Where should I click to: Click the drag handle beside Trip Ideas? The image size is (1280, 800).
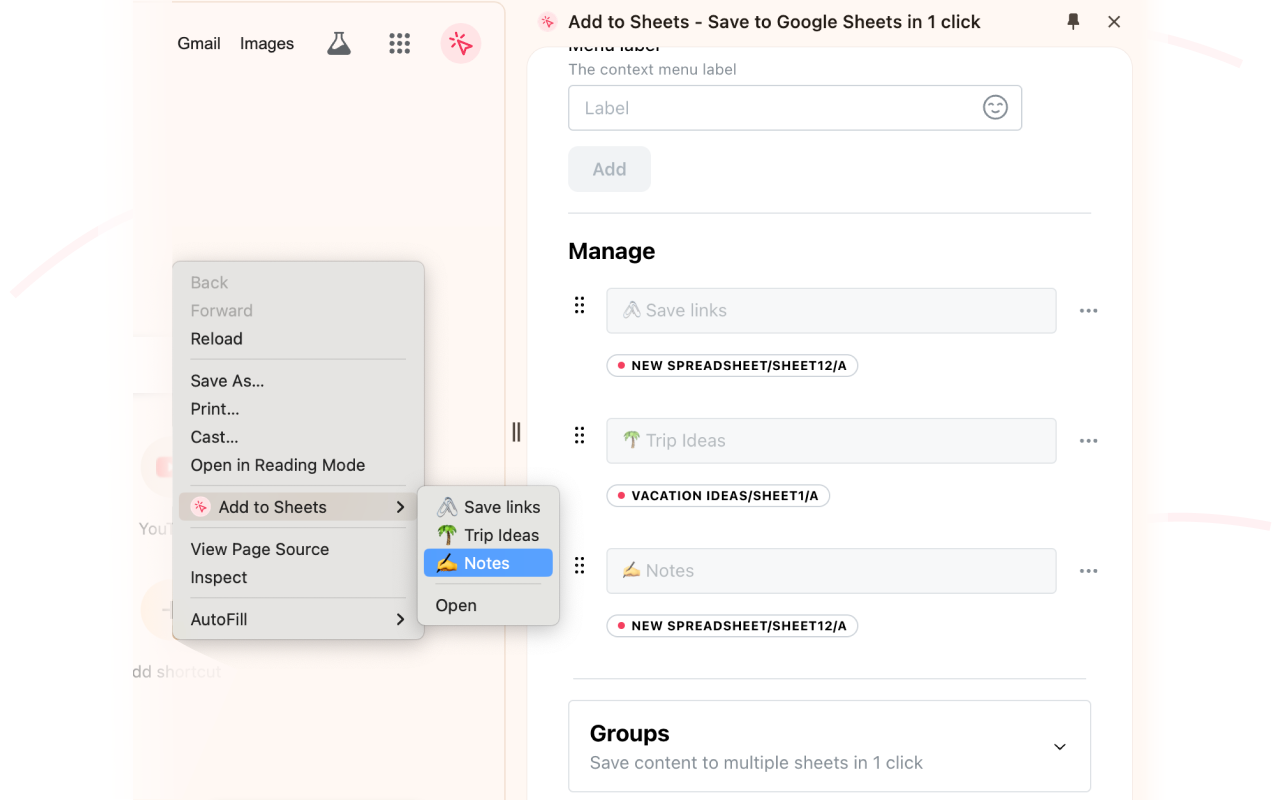tap(580, 435)
